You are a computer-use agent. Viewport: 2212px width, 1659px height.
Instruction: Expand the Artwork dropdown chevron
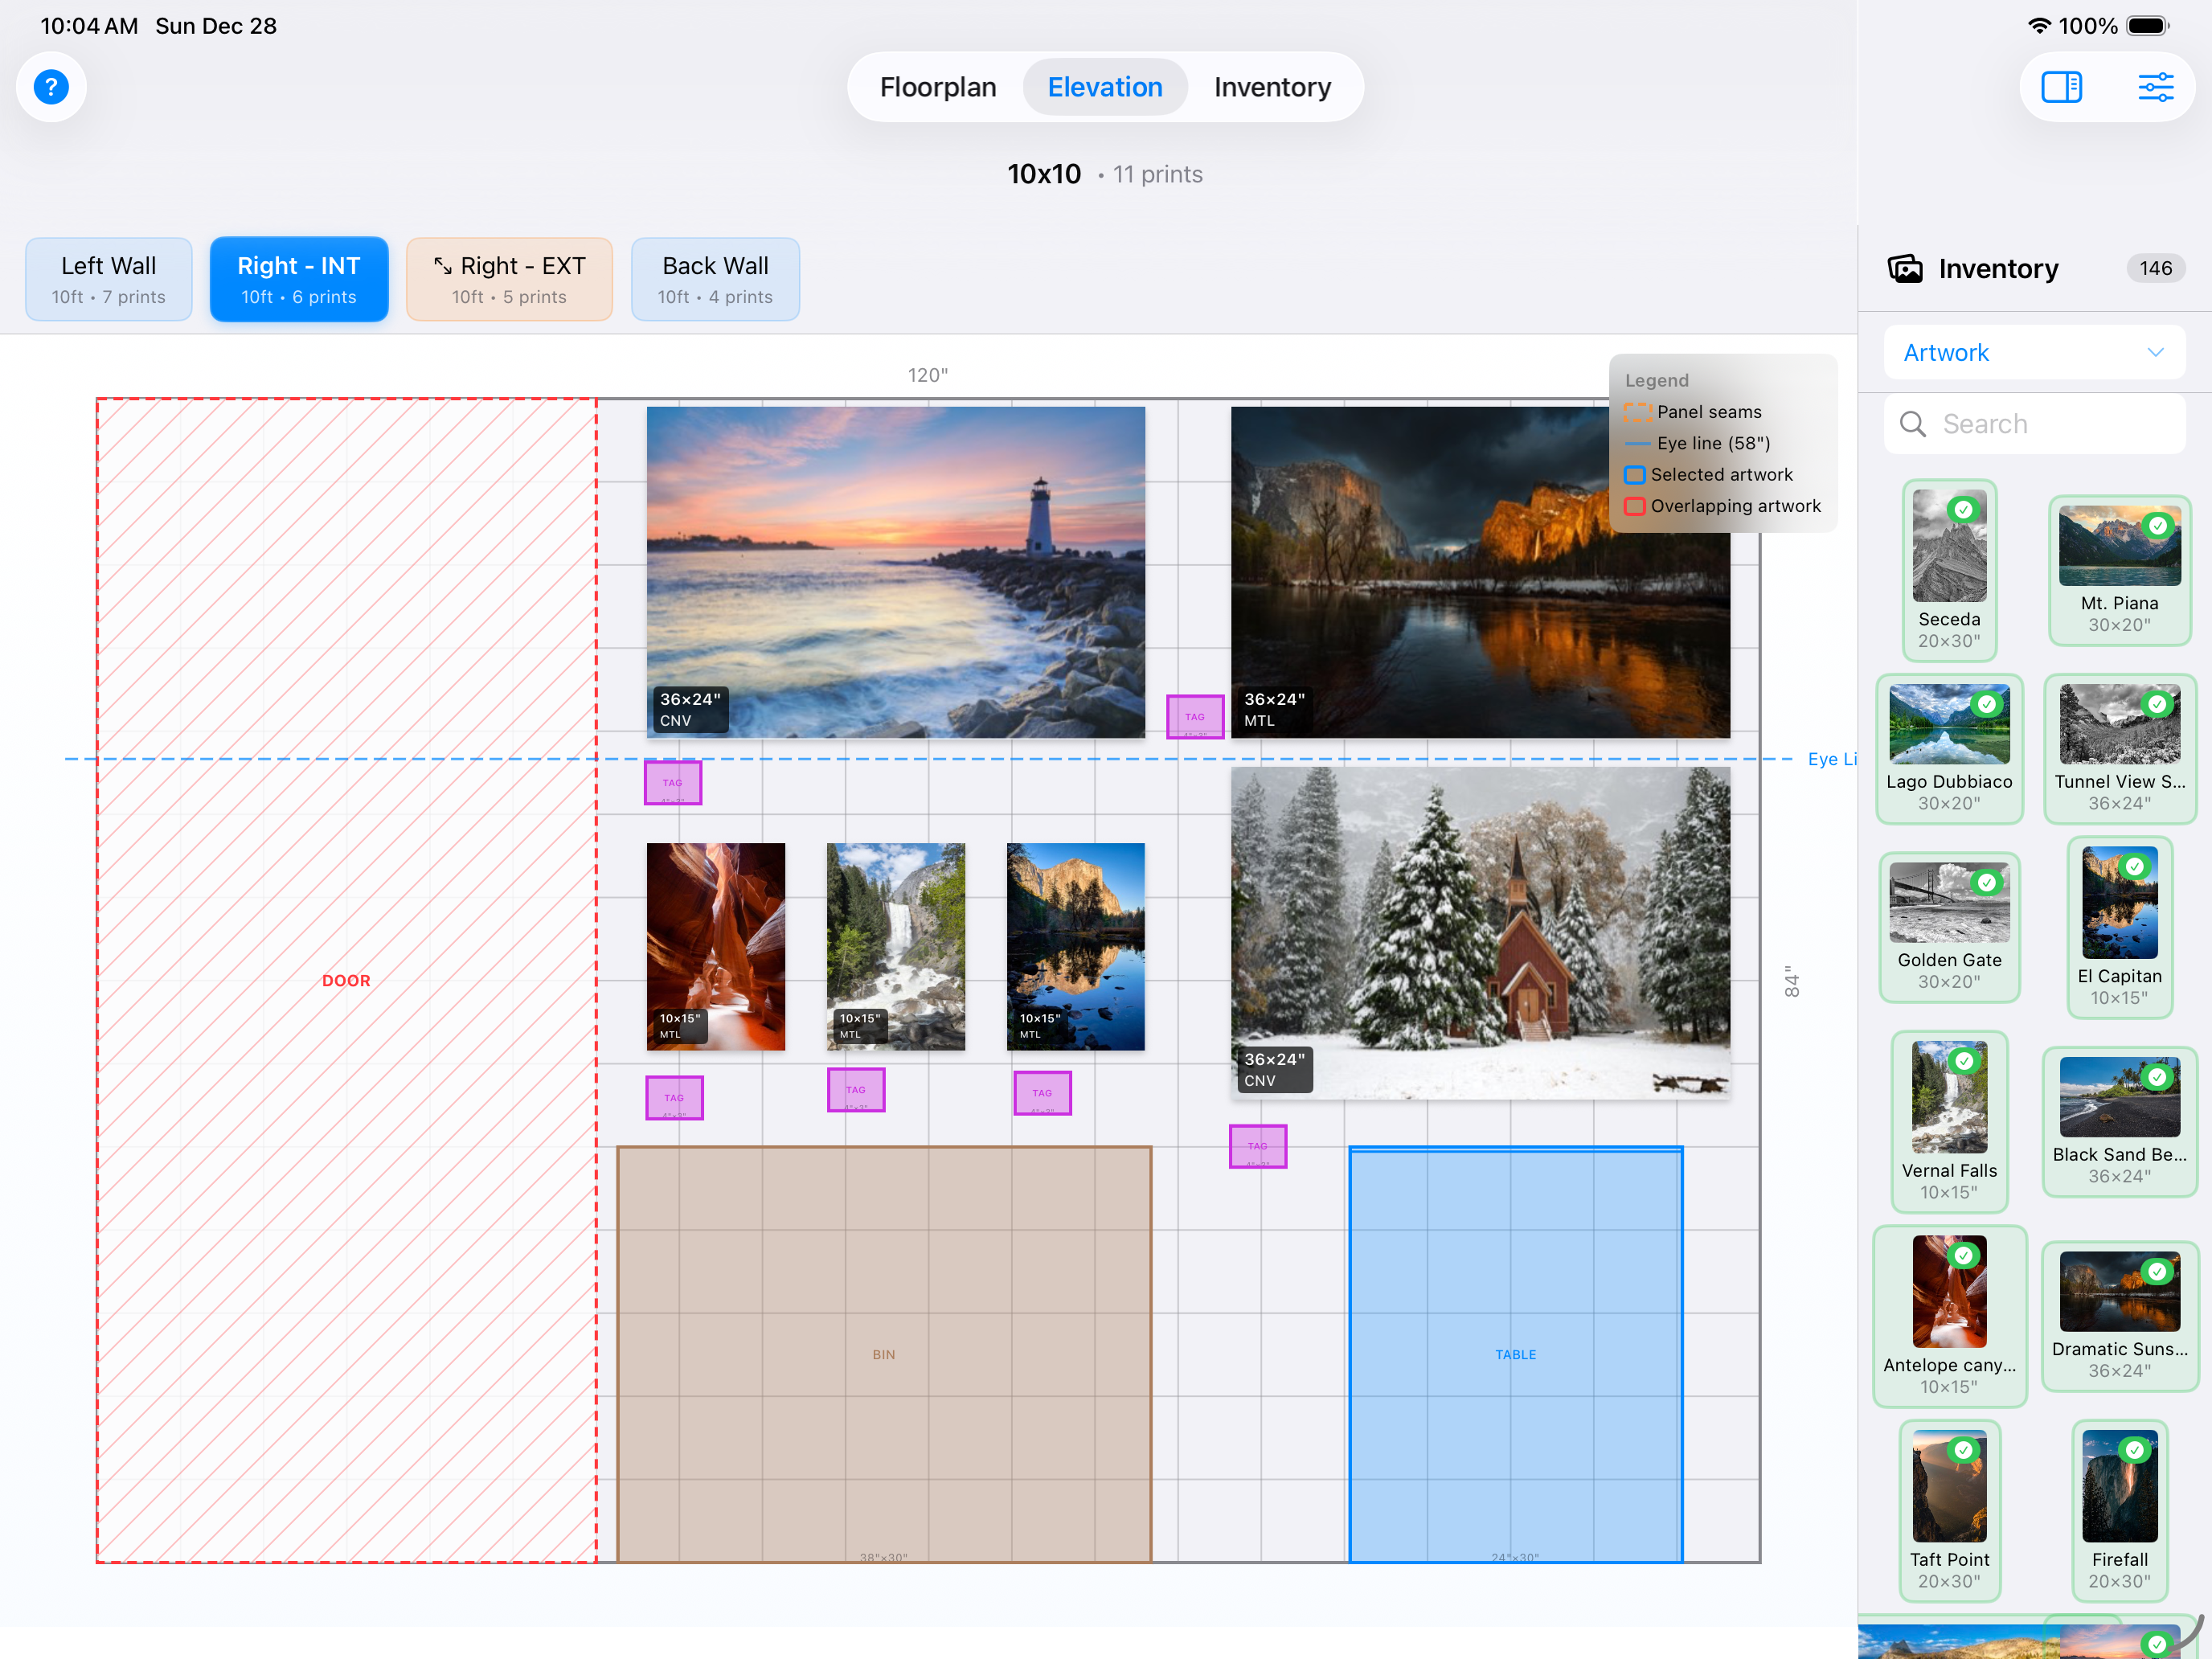(2155, 352)
